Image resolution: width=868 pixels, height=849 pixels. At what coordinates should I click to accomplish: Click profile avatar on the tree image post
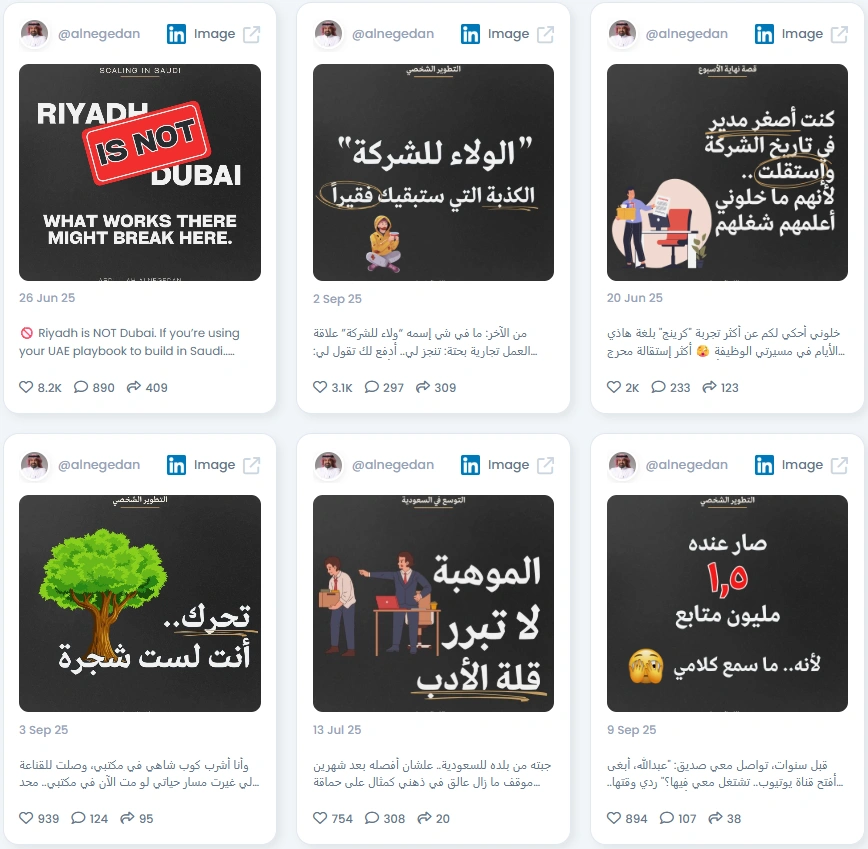[x=34, y=465]
